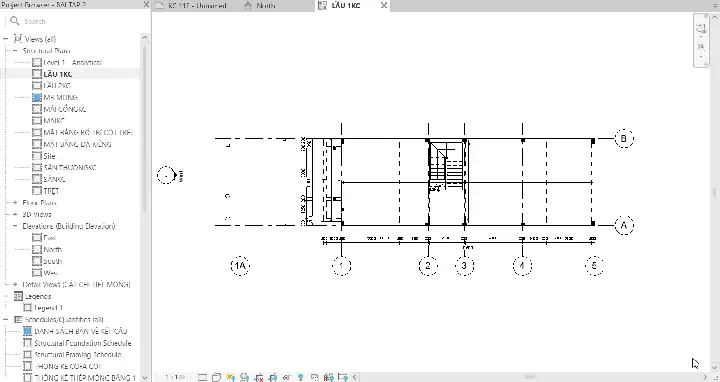
Task: Collapse the Views (all) tree node
Action: (6, 39)
